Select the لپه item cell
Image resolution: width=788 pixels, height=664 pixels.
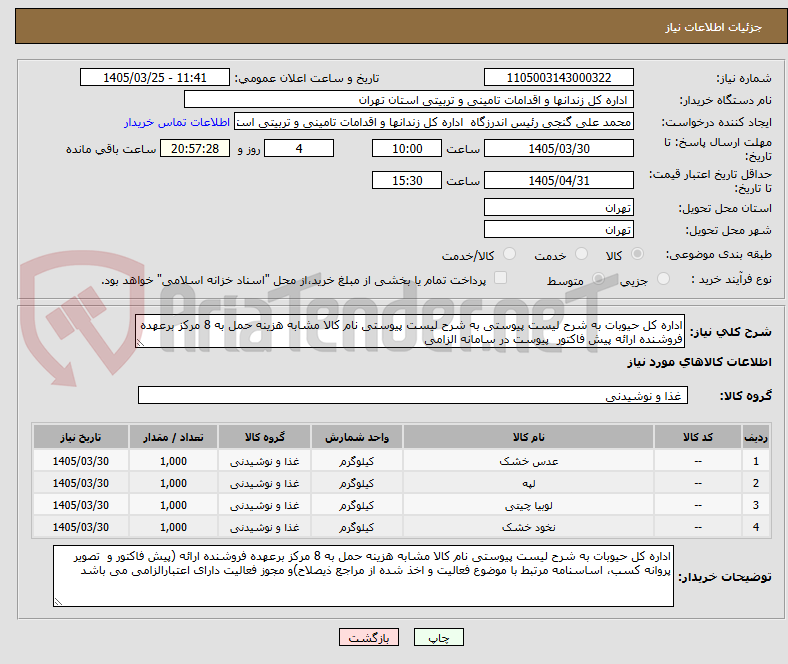click(528, 483)
